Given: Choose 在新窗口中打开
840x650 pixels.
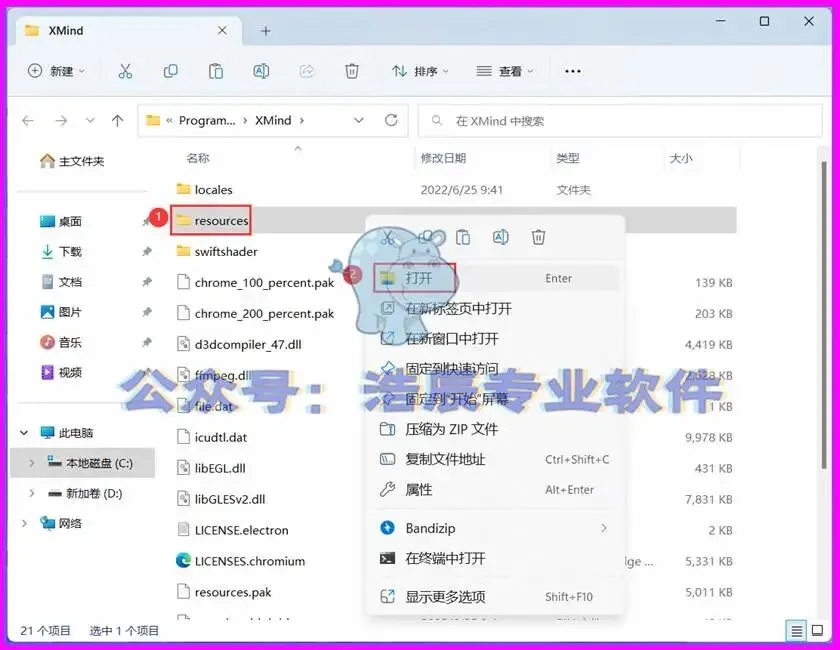Looking at the screenshot, I should tap(496, 339).
